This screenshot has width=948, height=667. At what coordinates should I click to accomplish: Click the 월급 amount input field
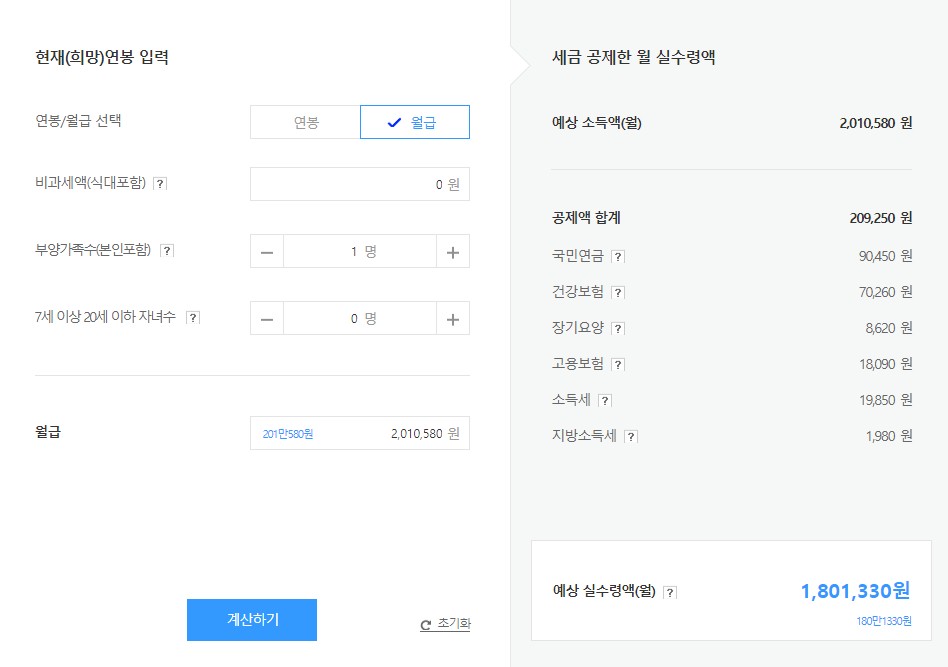pyautogui.click(x=360, y=433)
